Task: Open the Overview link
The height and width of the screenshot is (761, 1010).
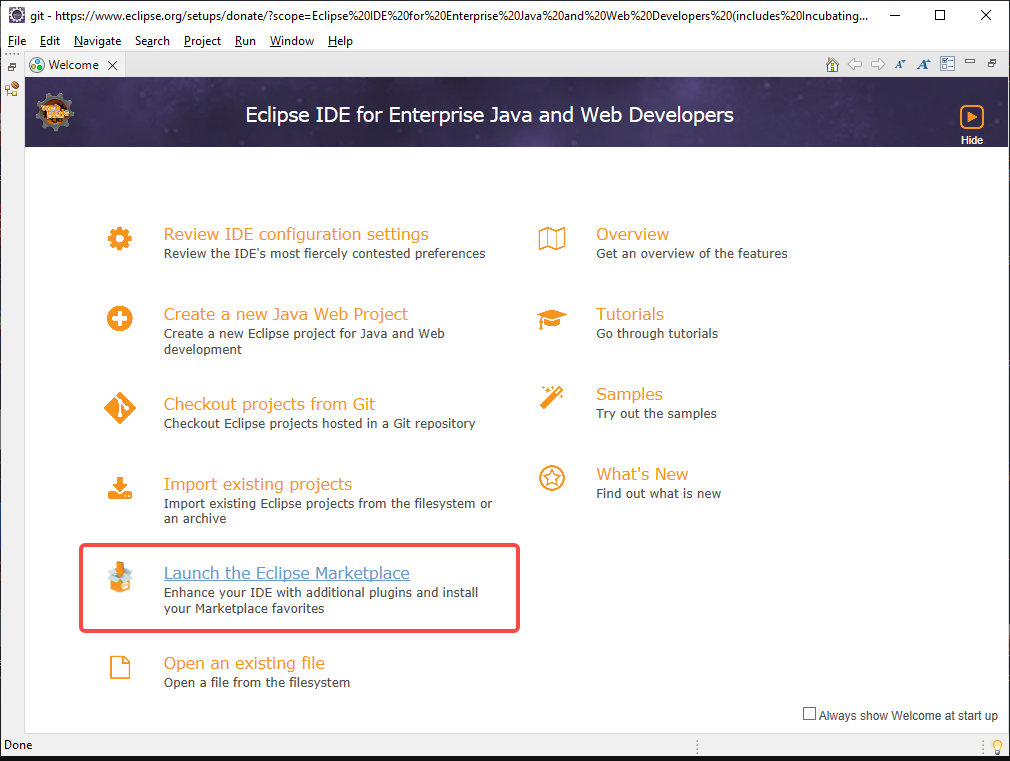Action: (x=633, y=234)
